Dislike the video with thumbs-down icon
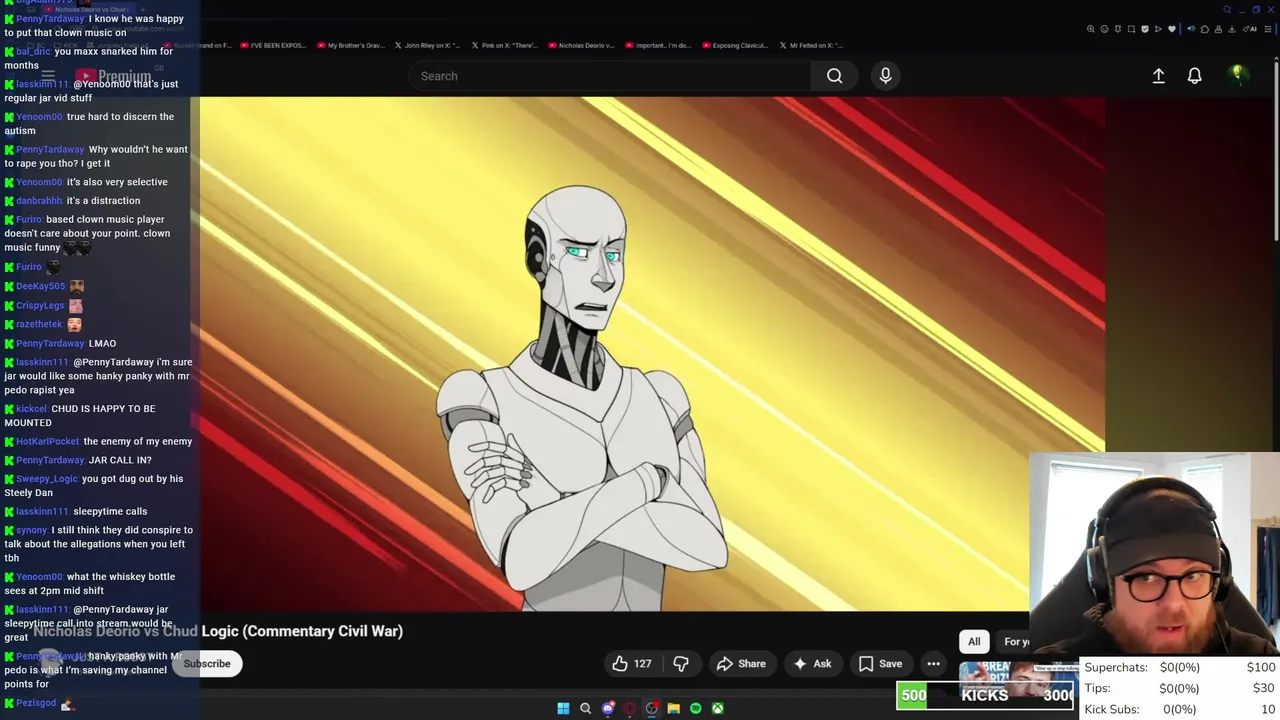This screenshot has width=1280, height=720. click(x=681, y=664)
